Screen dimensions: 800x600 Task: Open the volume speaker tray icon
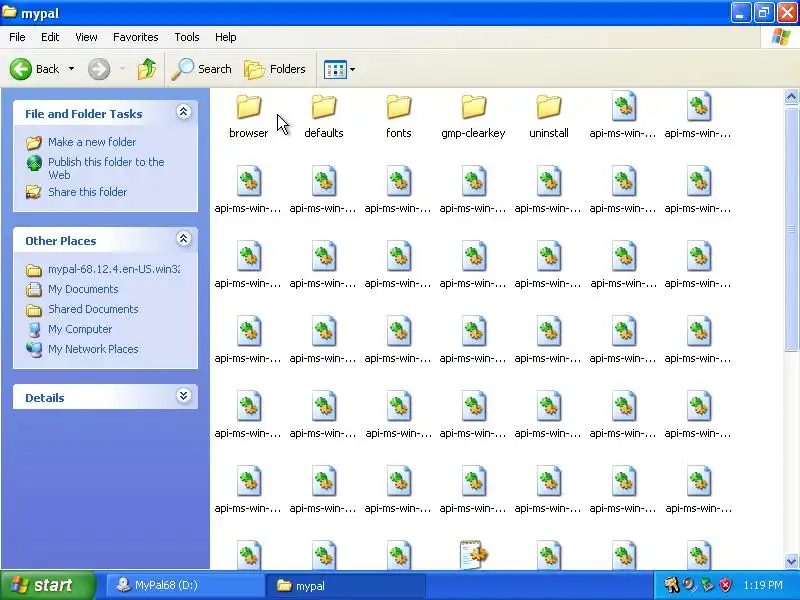689,585
